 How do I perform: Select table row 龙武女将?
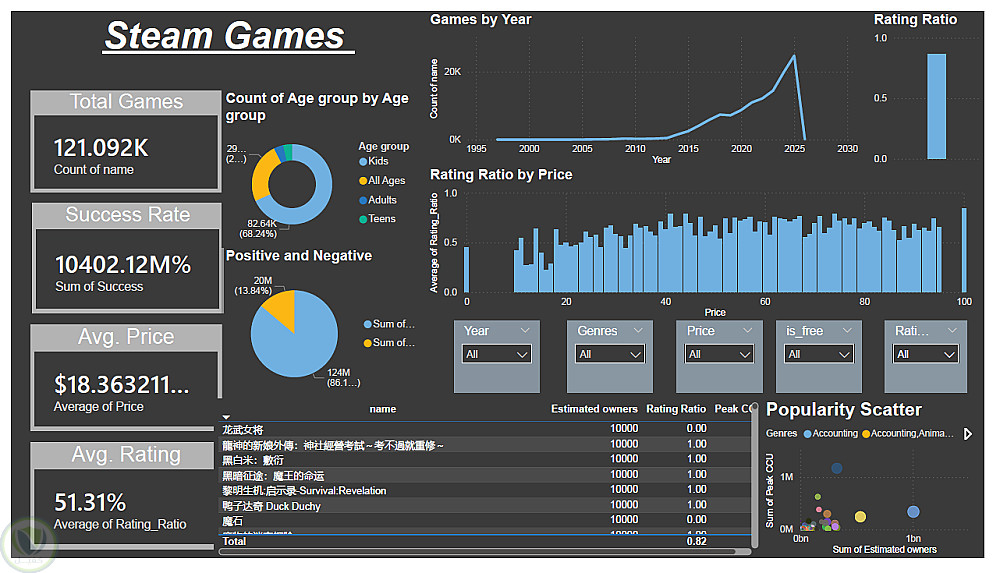coord(485,429)
